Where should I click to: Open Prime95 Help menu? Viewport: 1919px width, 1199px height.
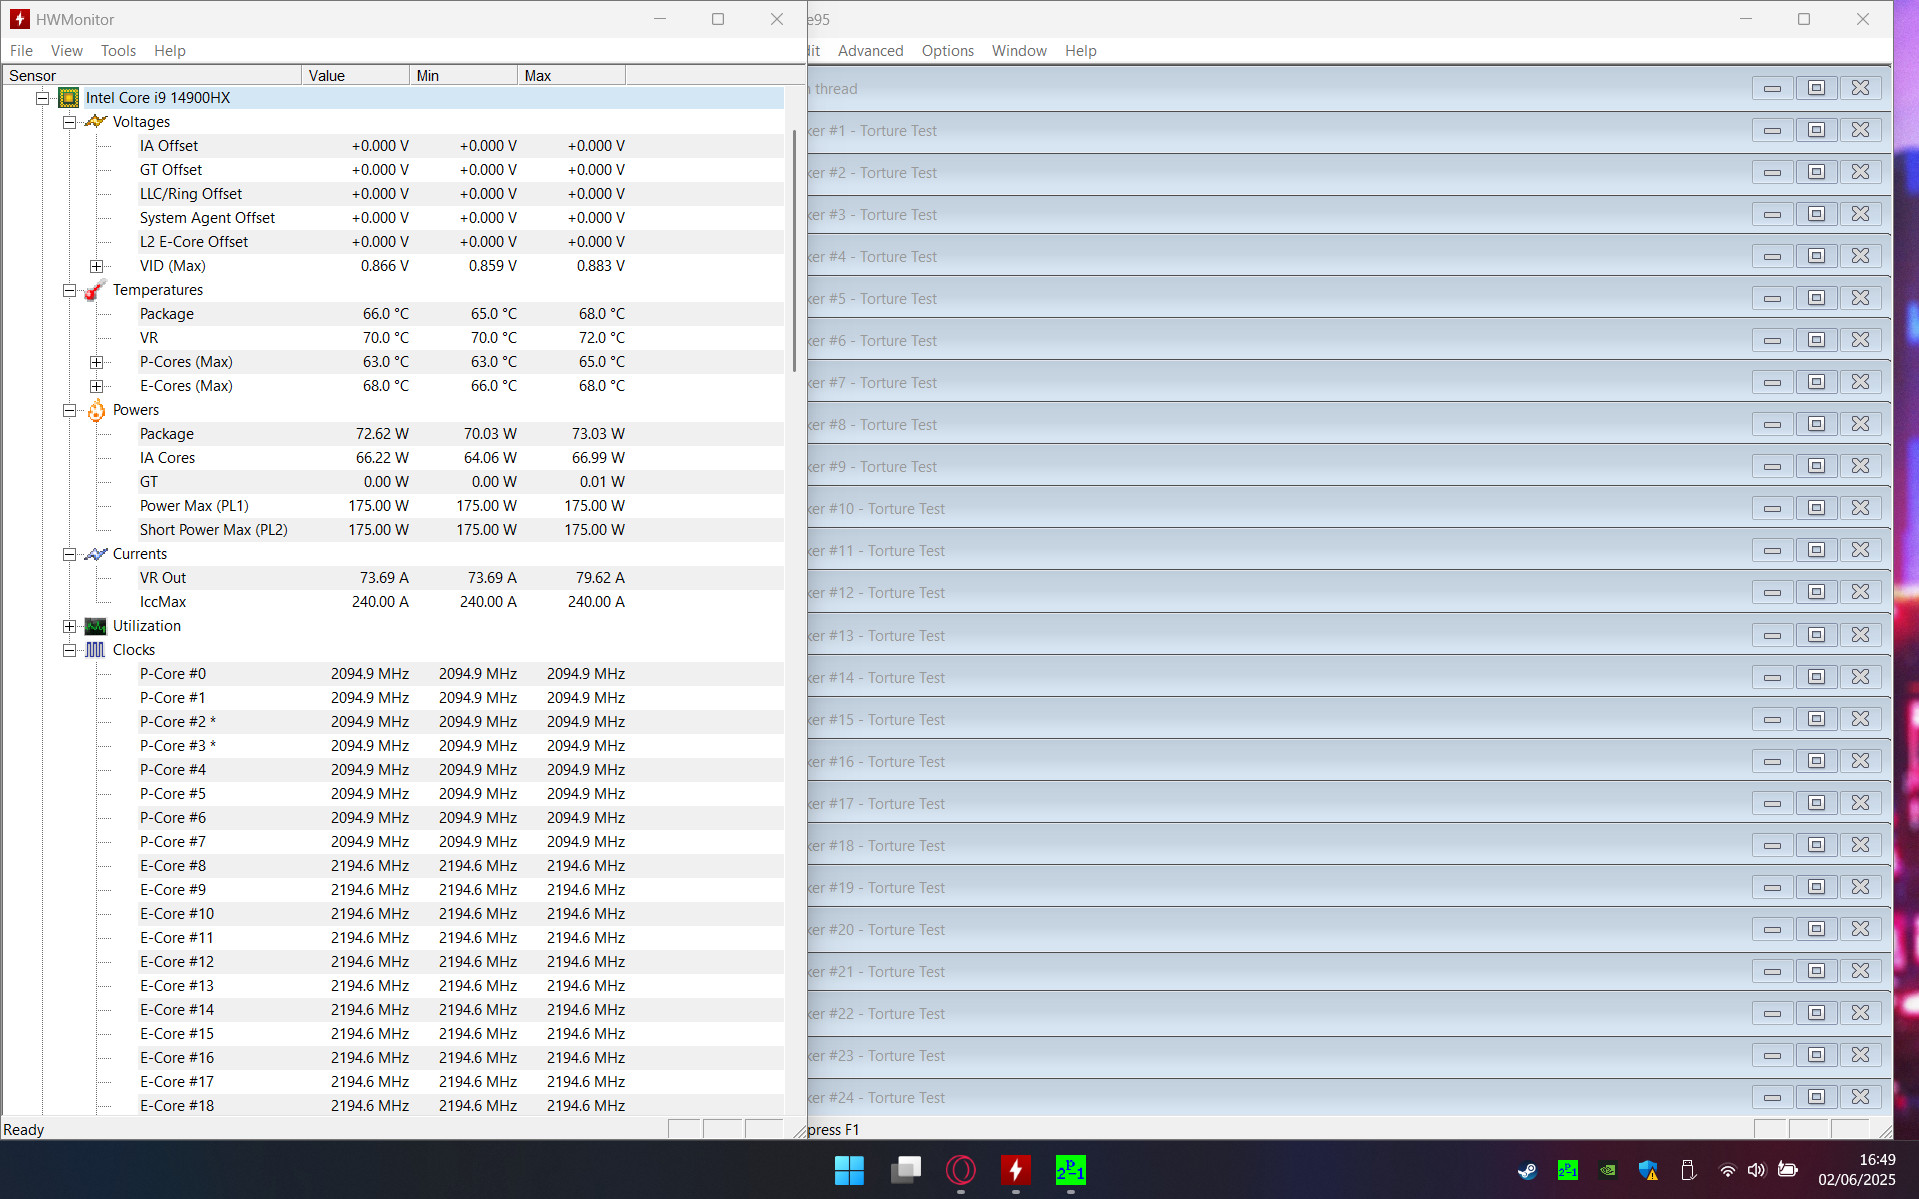pos(1080,51)
